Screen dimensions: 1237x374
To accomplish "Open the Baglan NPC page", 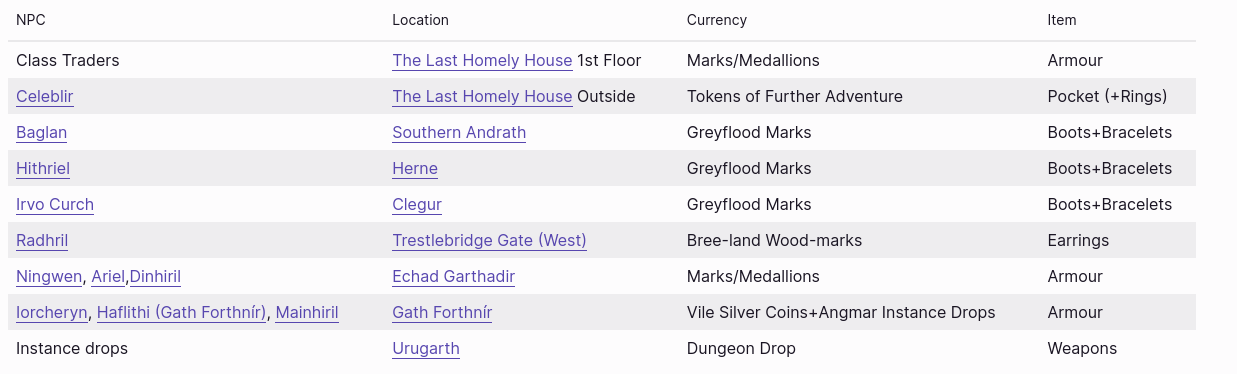I will click(42, 133).
